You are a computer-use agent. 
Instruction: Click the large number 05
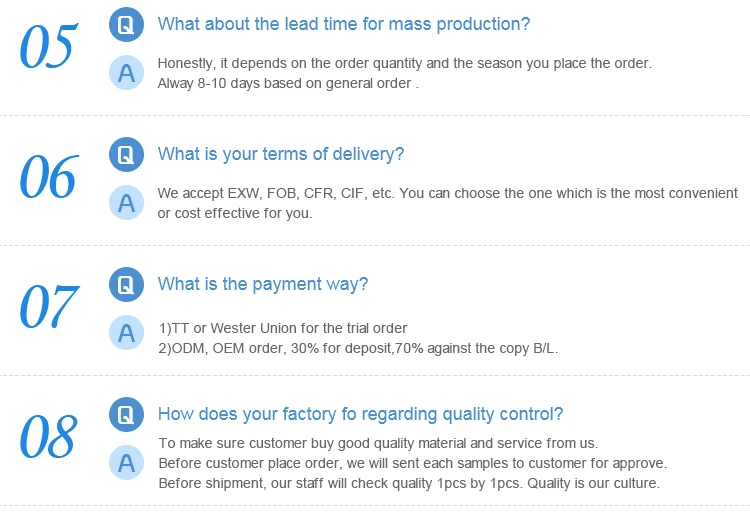(x=48, y=48)
